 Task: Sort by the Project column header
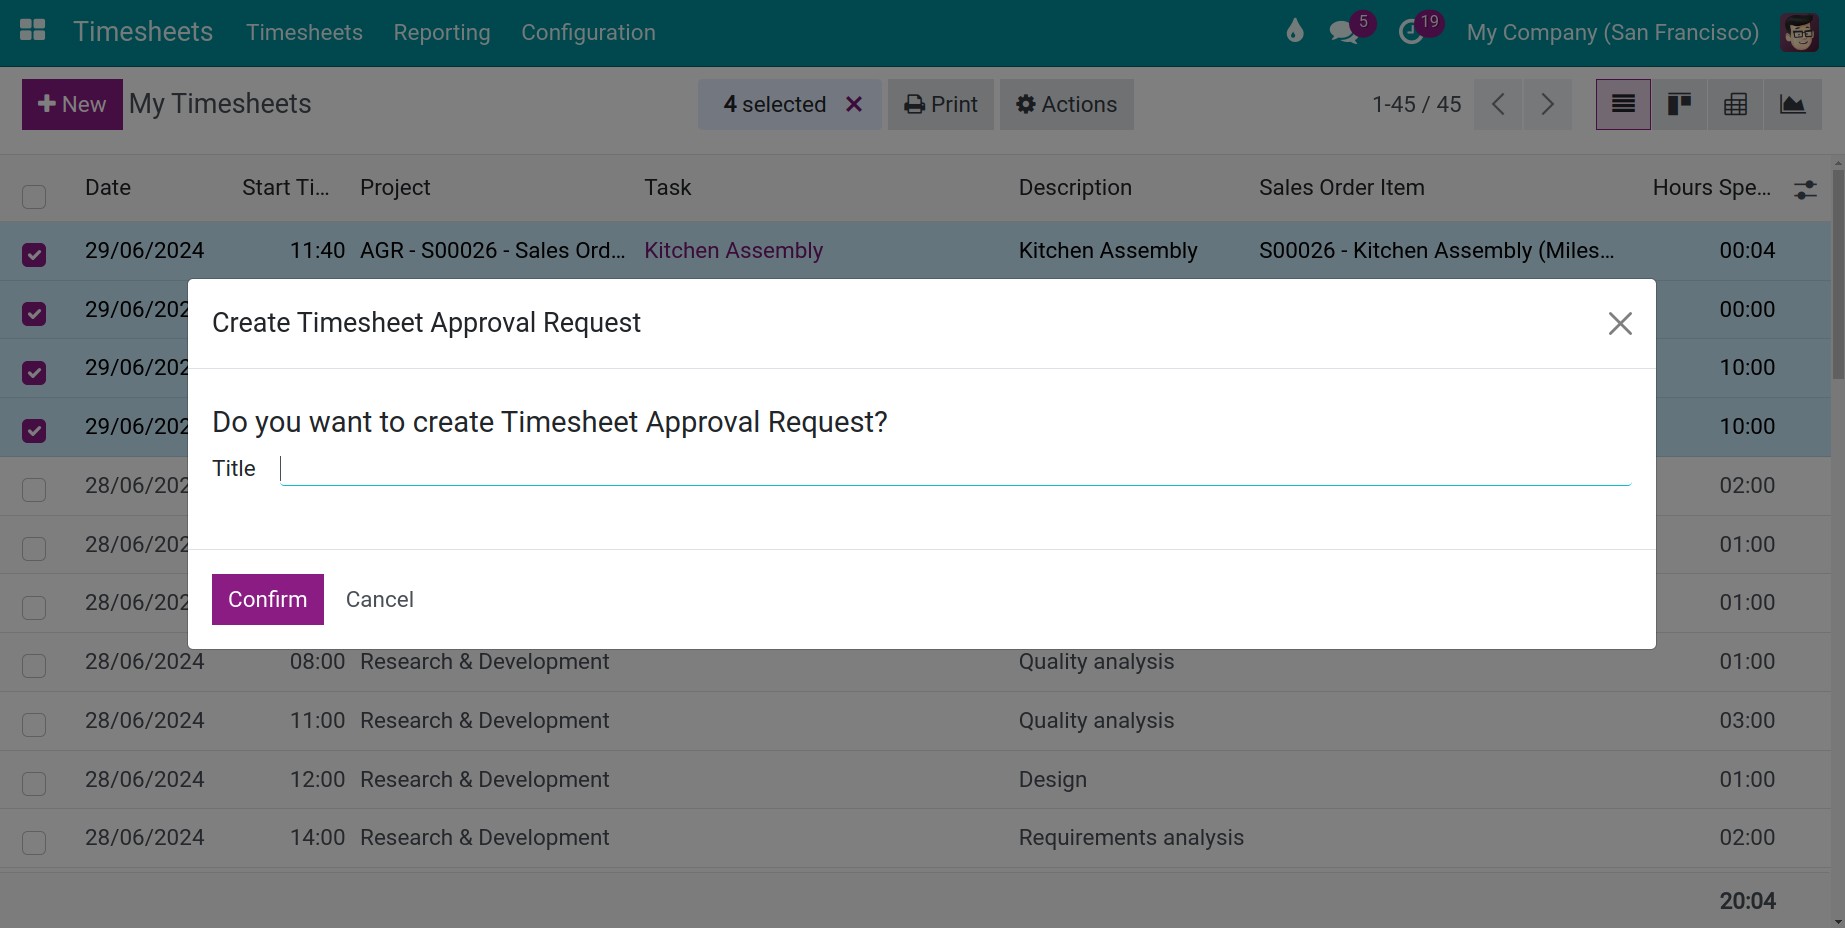(x=395, y=187)
